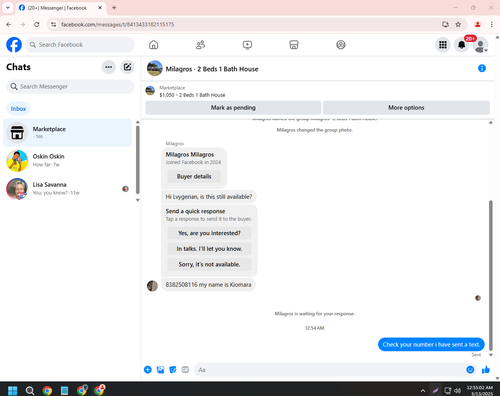Click the sent message 'Check your number i have sent a text.'

pyautogui.click(x=431, y=344)
